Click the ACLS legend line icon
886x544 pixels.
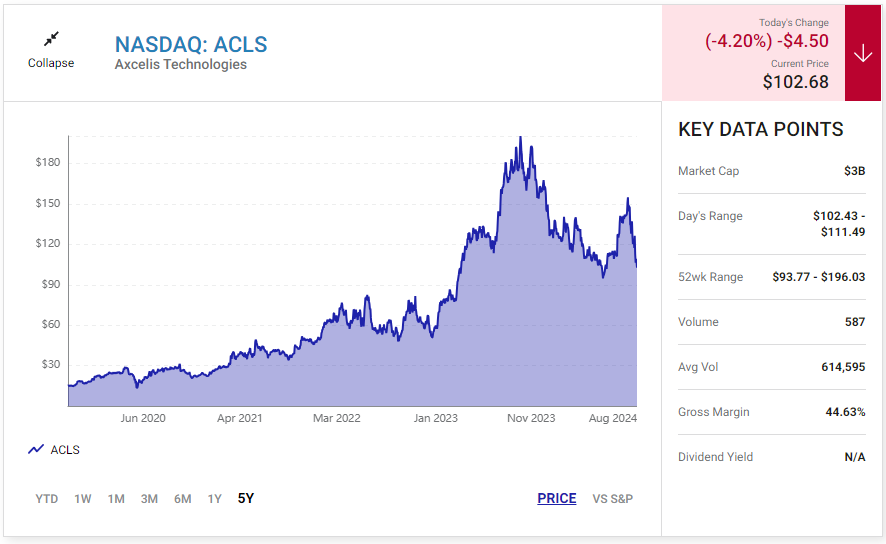pyautogui.click(x=36, y=450)
